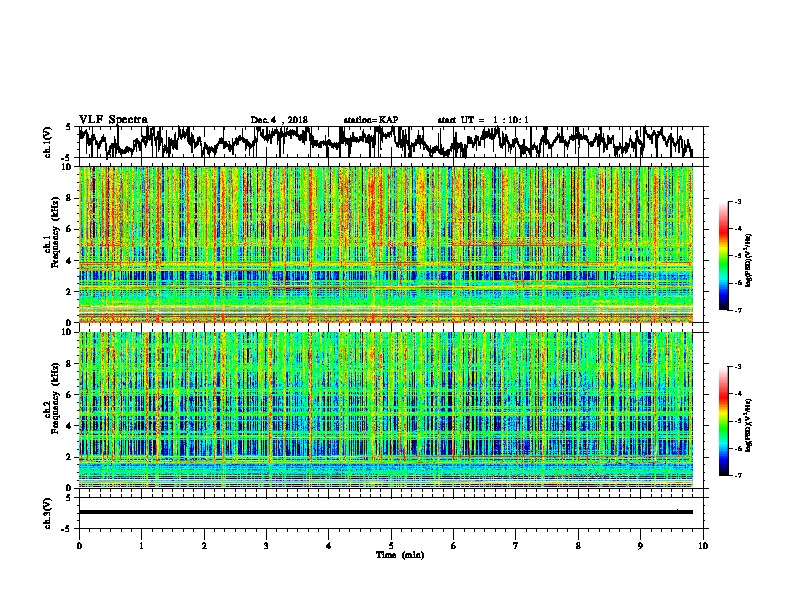Click the "5" tick on ch.1(V) waveform axis

pyautogui.click(x=70, y=127)
